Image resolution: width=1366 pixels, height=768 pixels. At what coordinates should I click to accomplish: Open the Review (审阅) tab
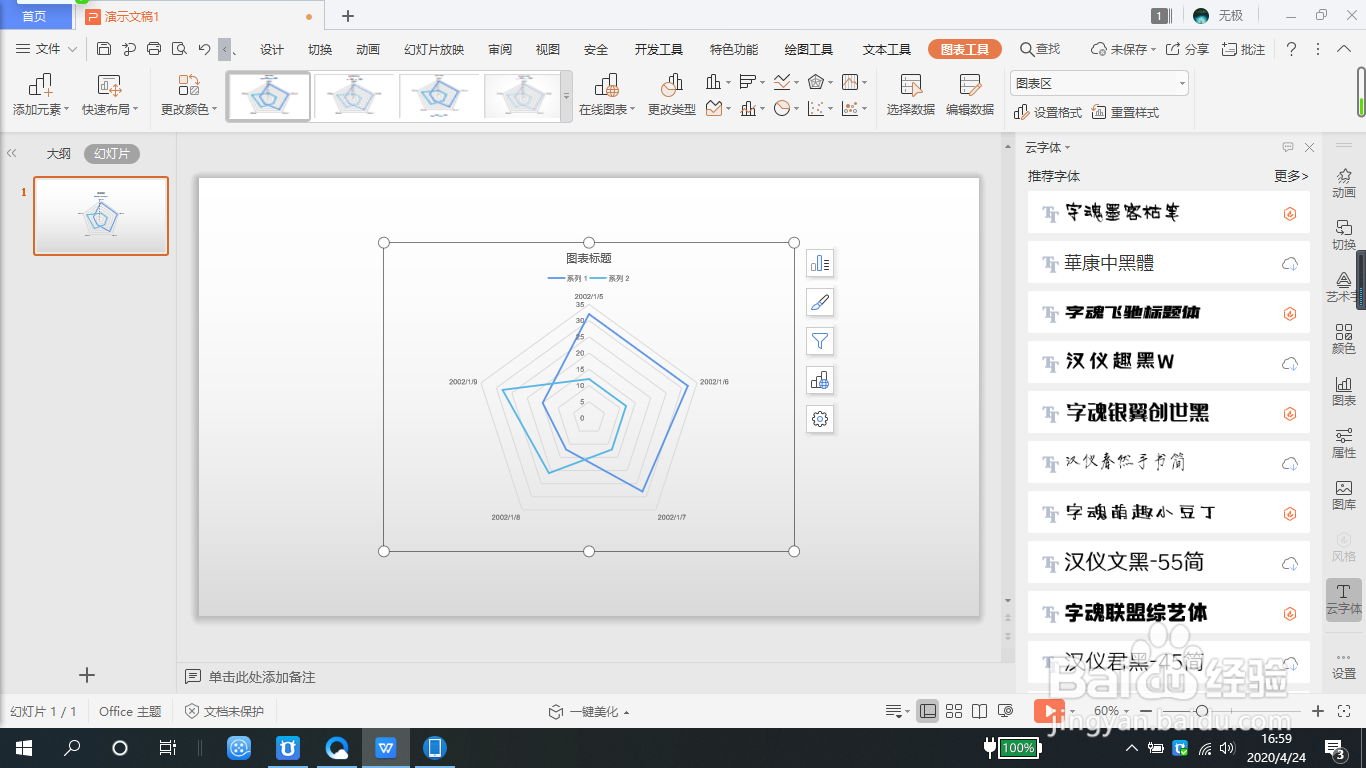coord(500,49)
